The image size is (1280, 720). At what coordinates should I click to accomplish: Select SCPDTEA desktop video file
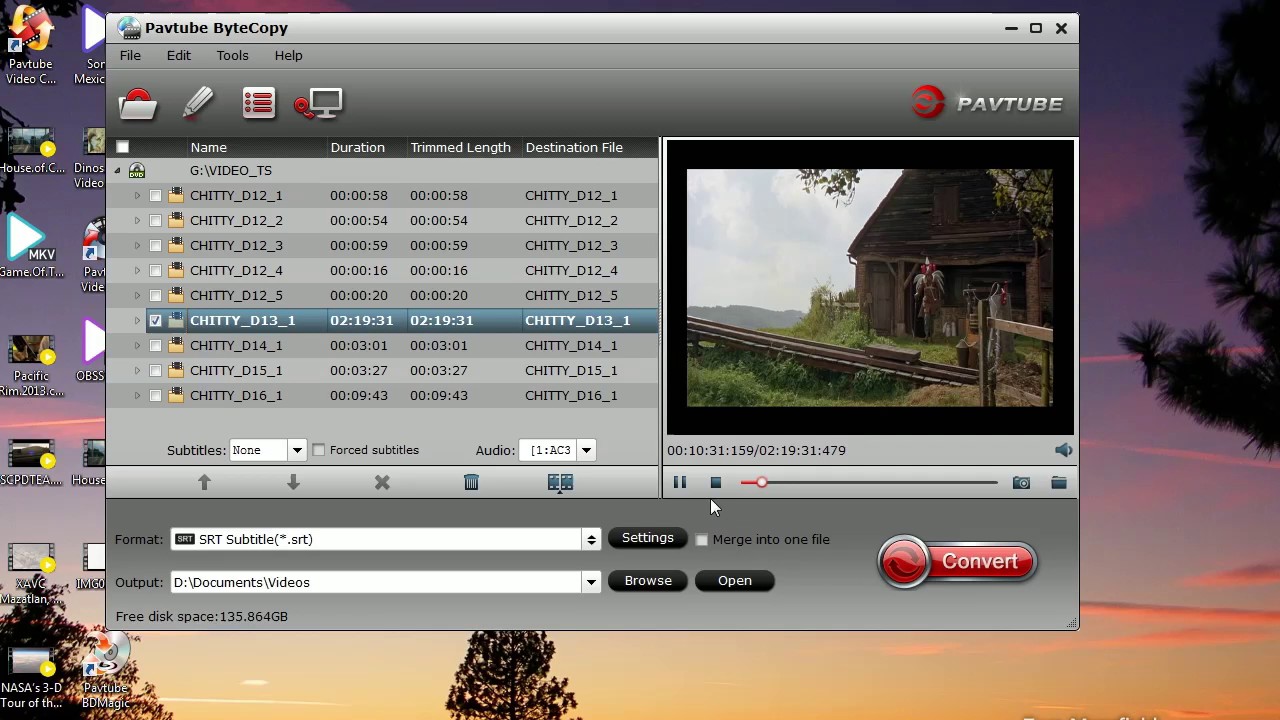(31, 462)
